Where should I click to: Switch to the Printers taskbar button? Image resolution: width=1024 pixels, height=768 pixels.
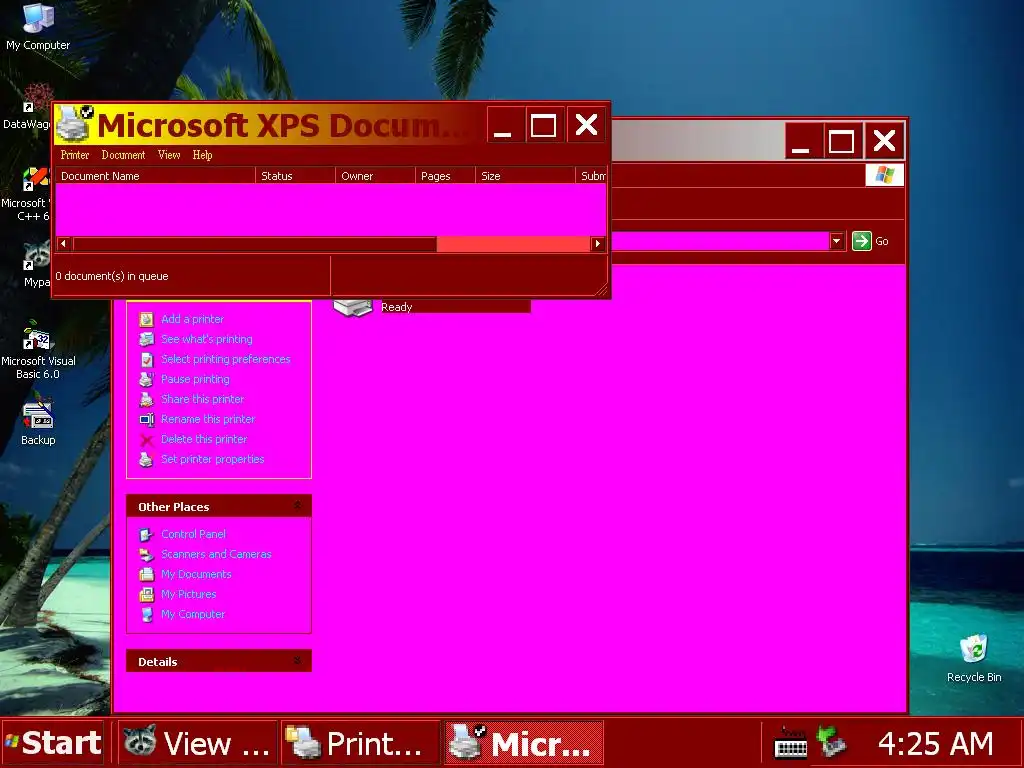pos(360,743)
